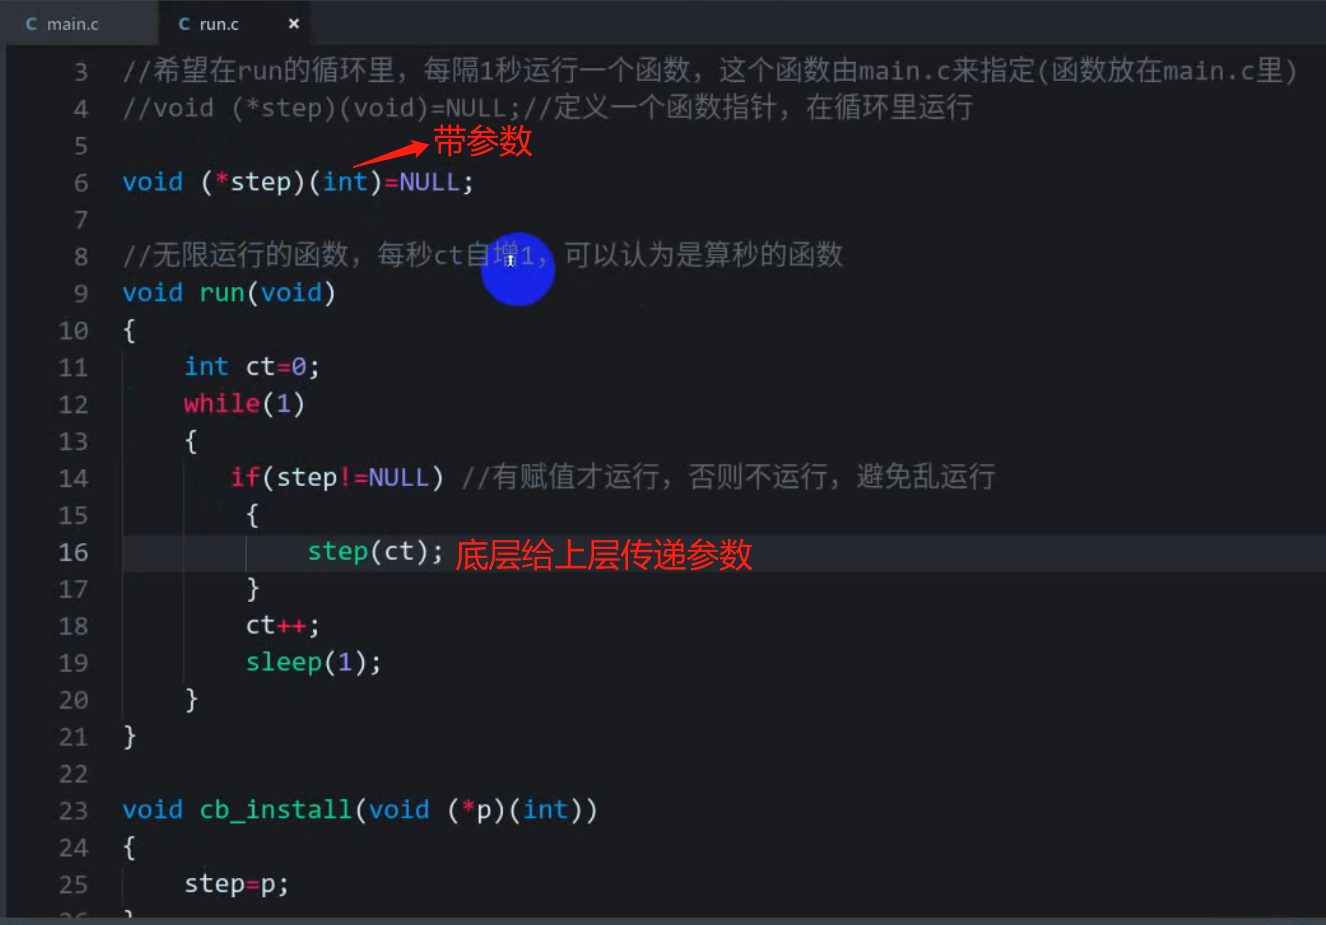
Task: Click line number 3 in the gutter
Action: click(x=81, y=72)
